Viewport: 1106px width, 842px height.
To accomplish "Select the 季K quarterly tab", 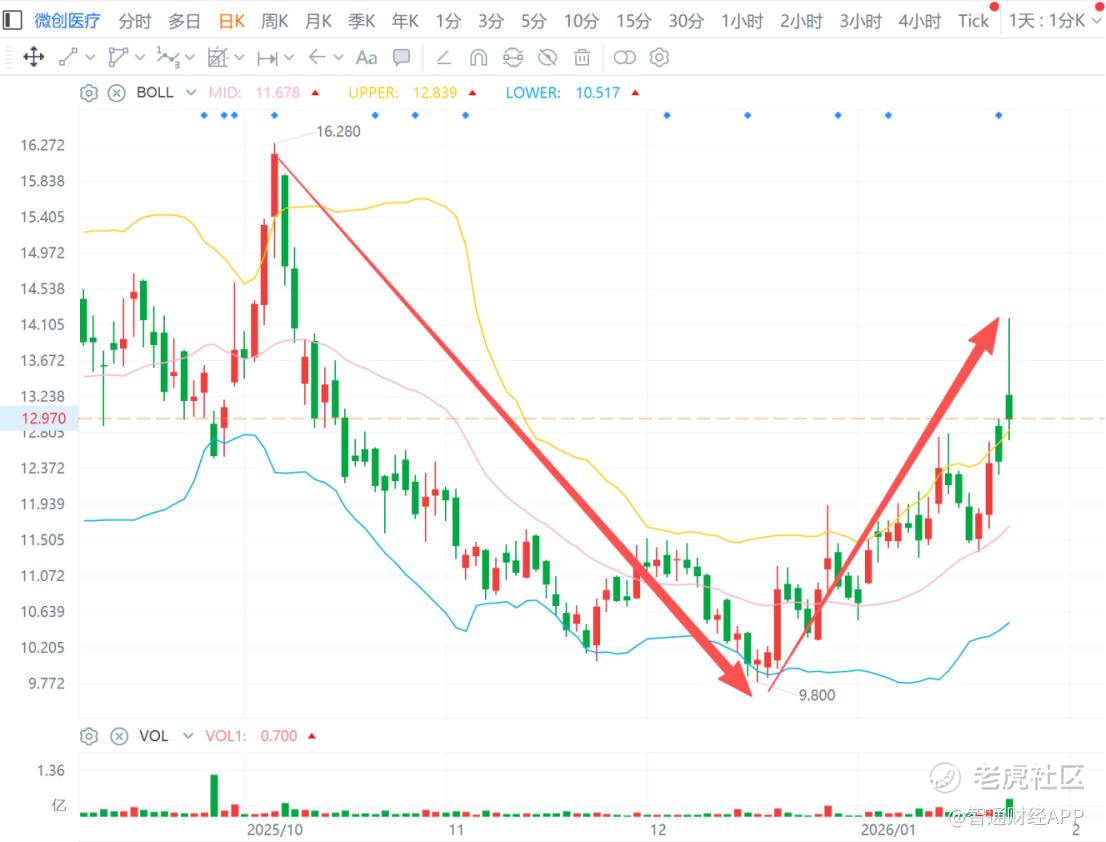I will [361, 21].
